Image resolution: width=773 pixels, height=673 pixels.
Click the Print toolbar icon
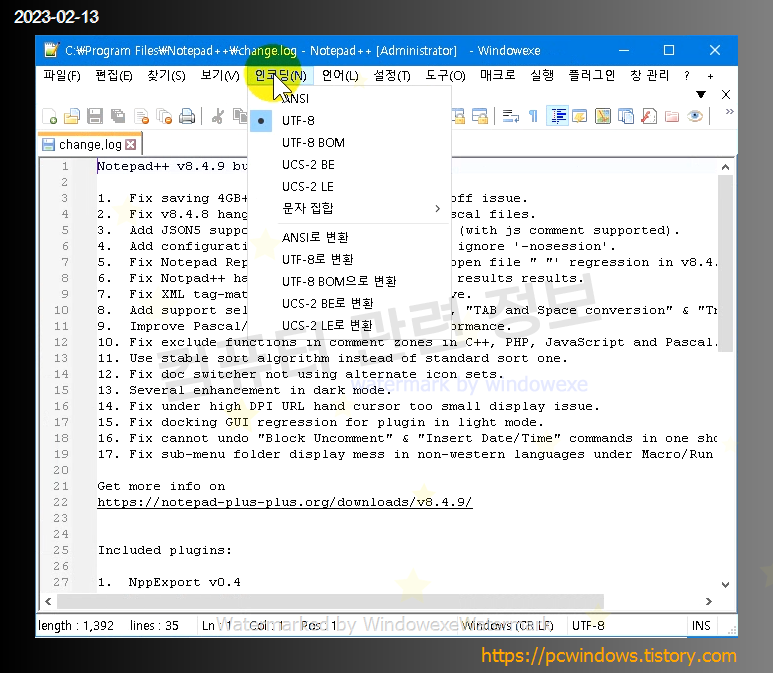187,117
